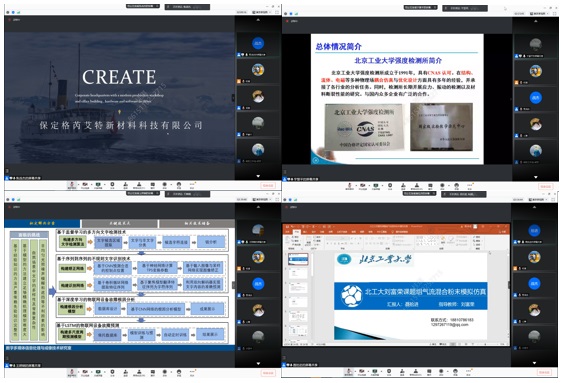Click the red end meeting button under CNAS slide

[x=546, y=186]
